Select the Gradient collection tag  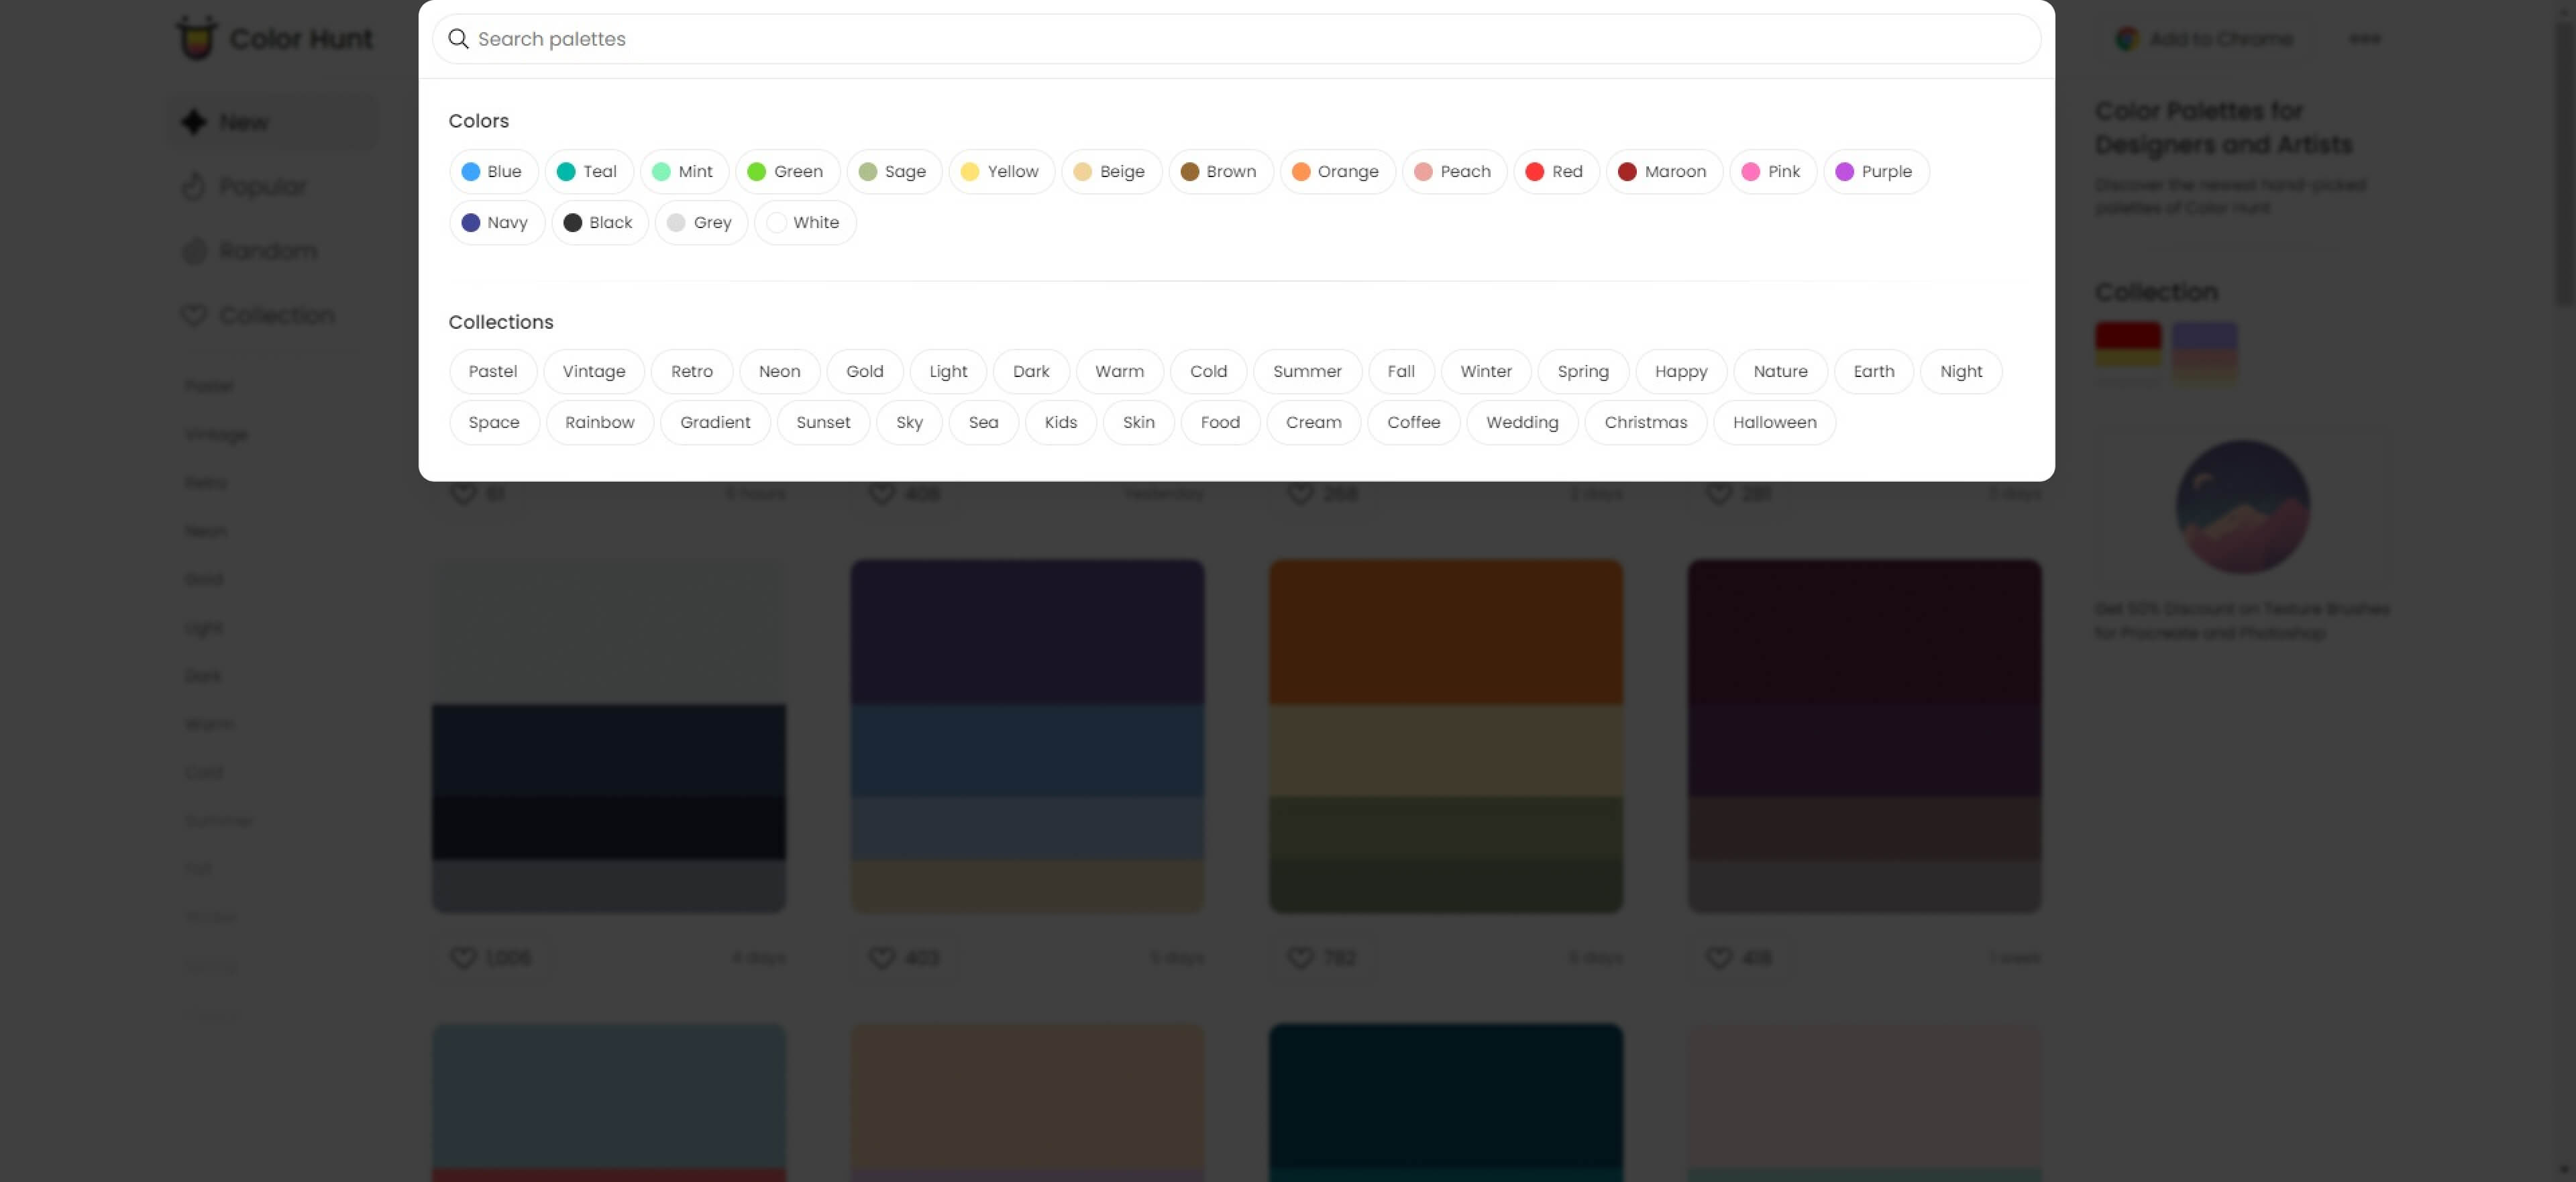(x=714, y=423)
